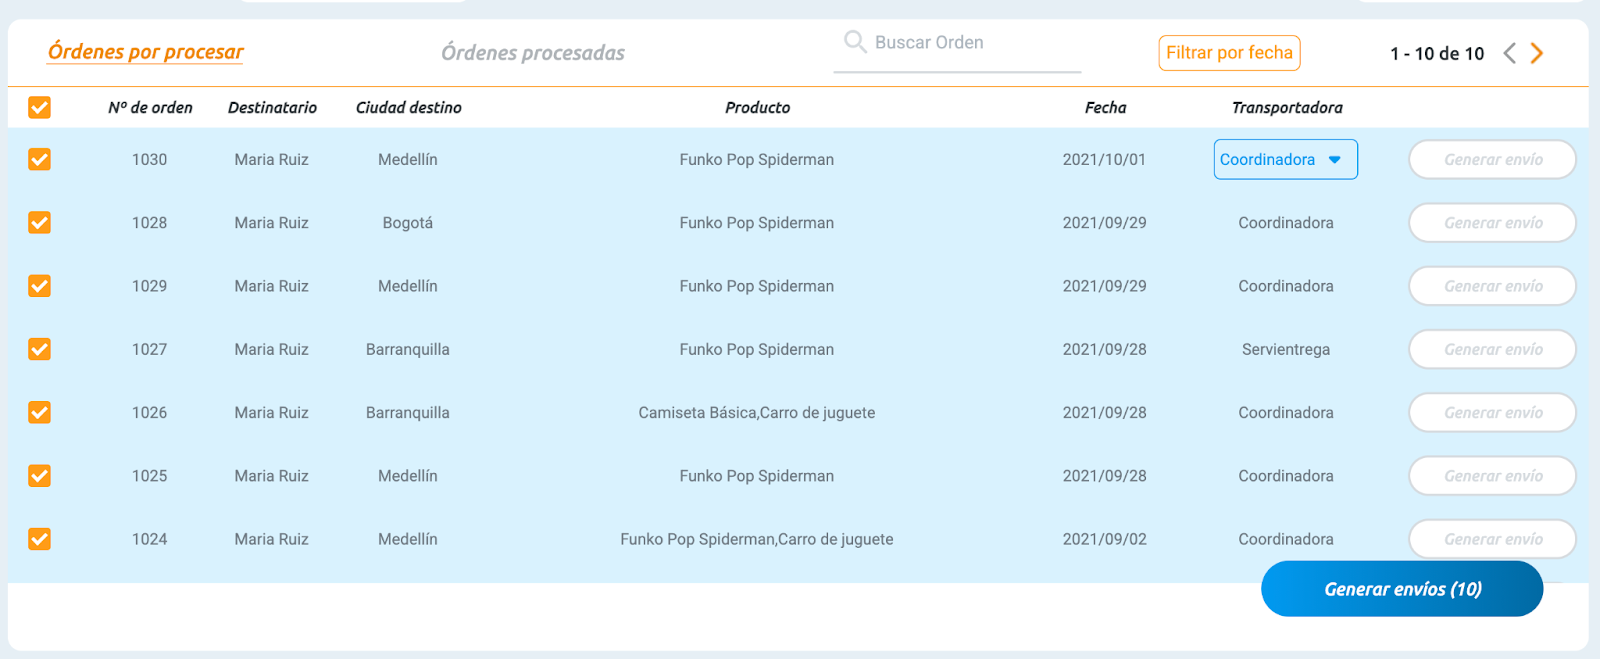Uncheck order 1030 checkbox
1600x659 pixels.
click(x=40, y=159)
